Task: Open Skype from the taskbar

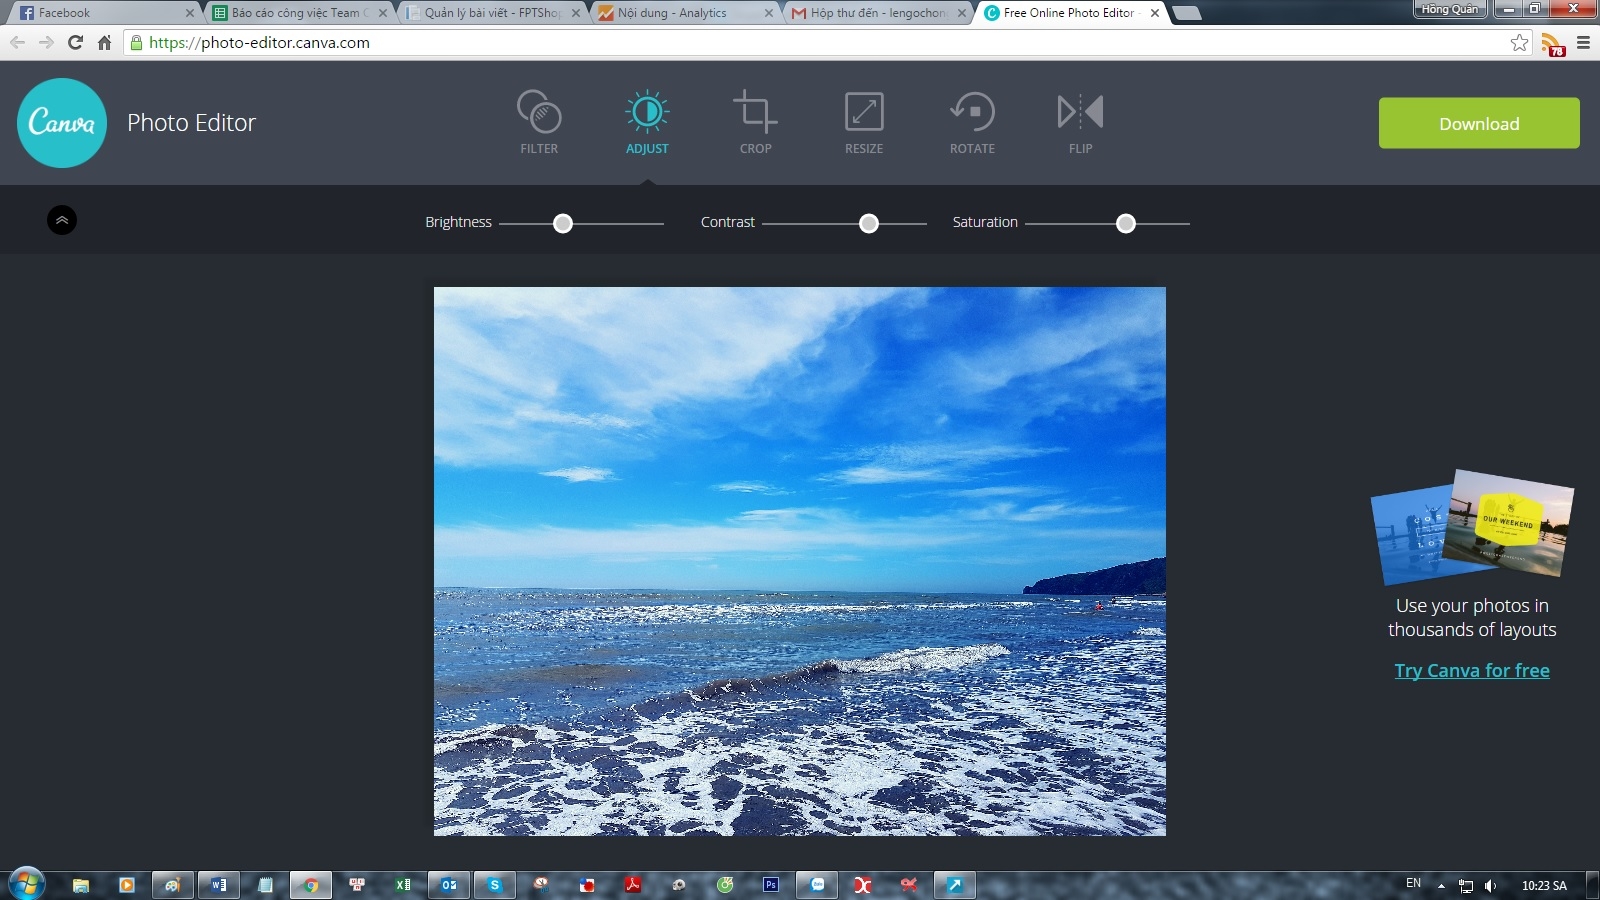Action: pos(494,885)
